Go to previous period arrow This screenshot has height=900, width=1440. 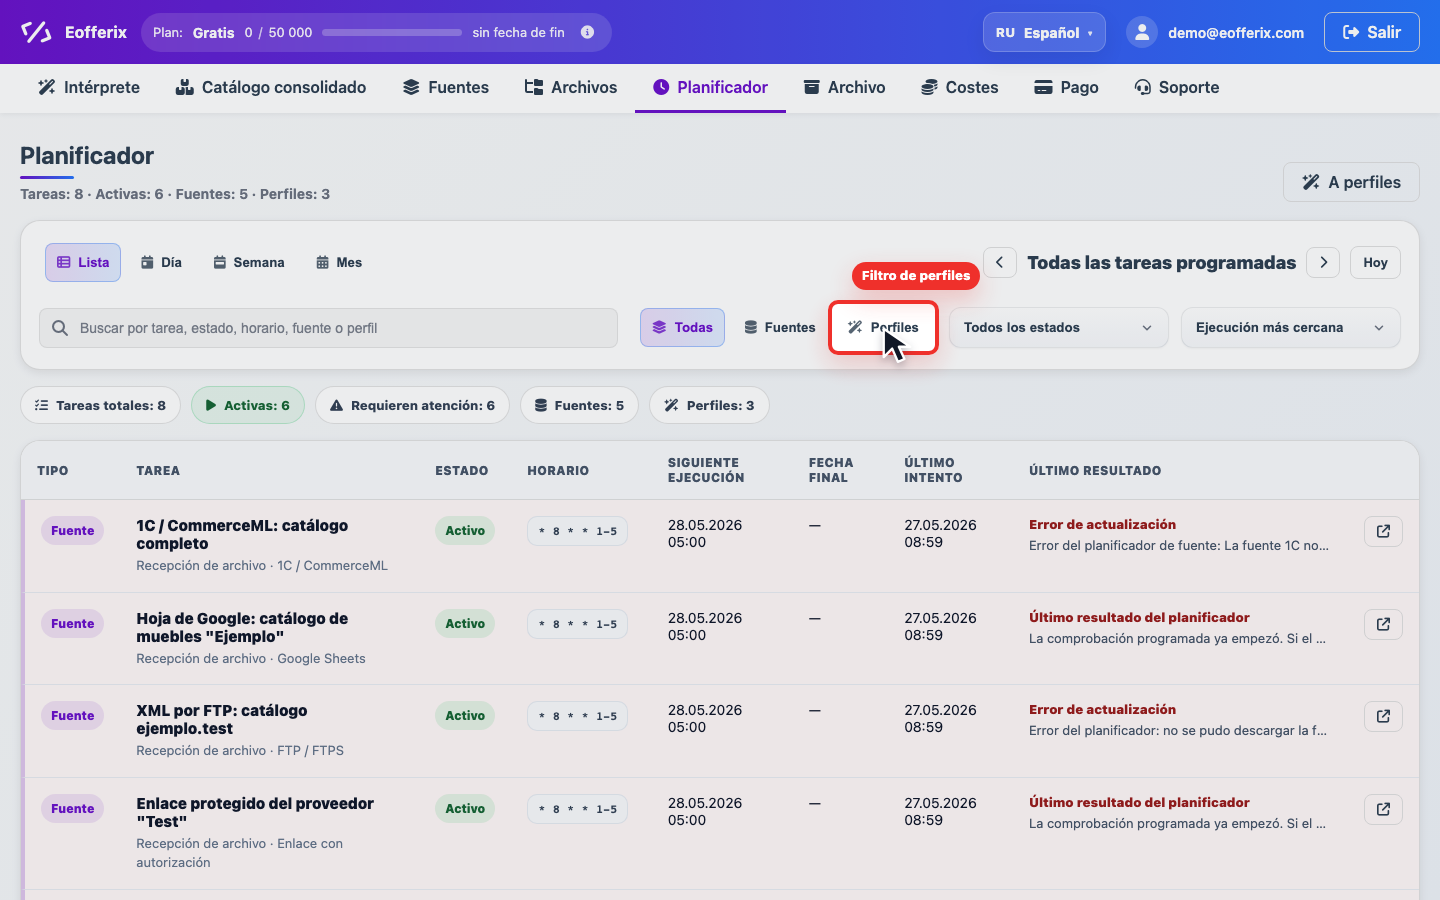[999, 262]
